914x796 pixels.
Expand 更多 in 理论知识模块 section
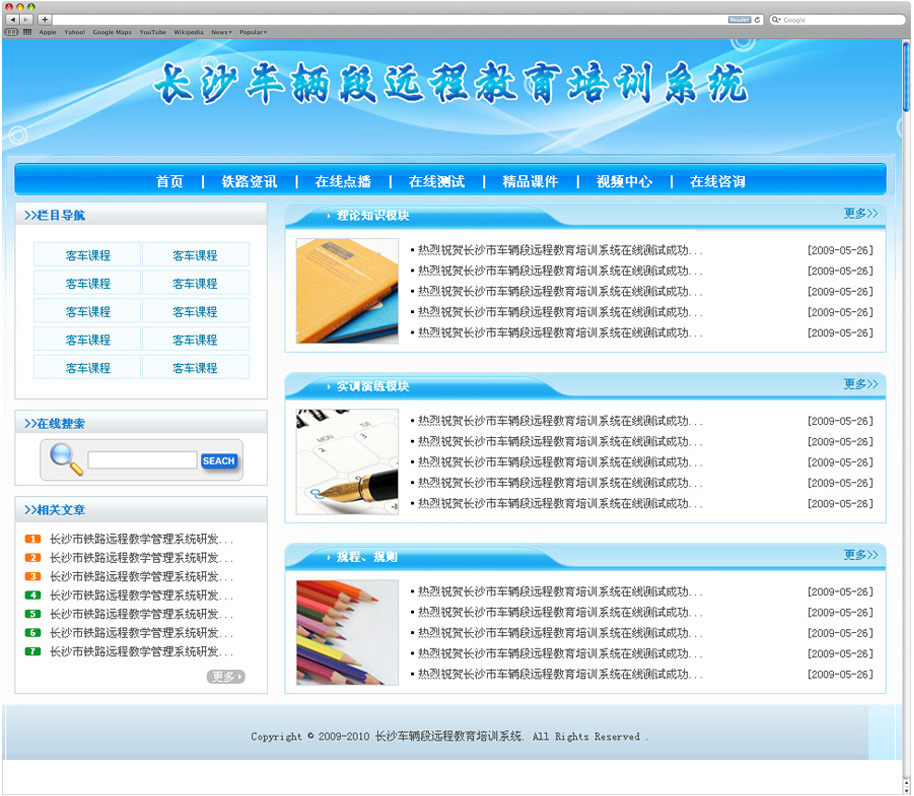[860, 213]
